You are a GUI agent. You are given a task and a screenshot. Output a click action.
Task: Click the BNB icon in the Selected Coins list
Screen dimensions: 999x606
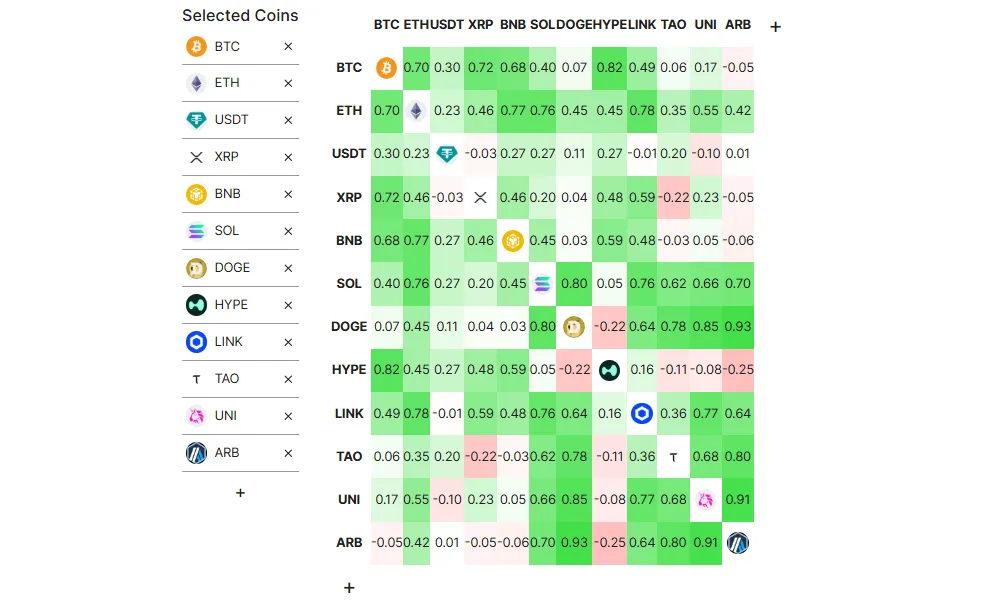point(197,194)
